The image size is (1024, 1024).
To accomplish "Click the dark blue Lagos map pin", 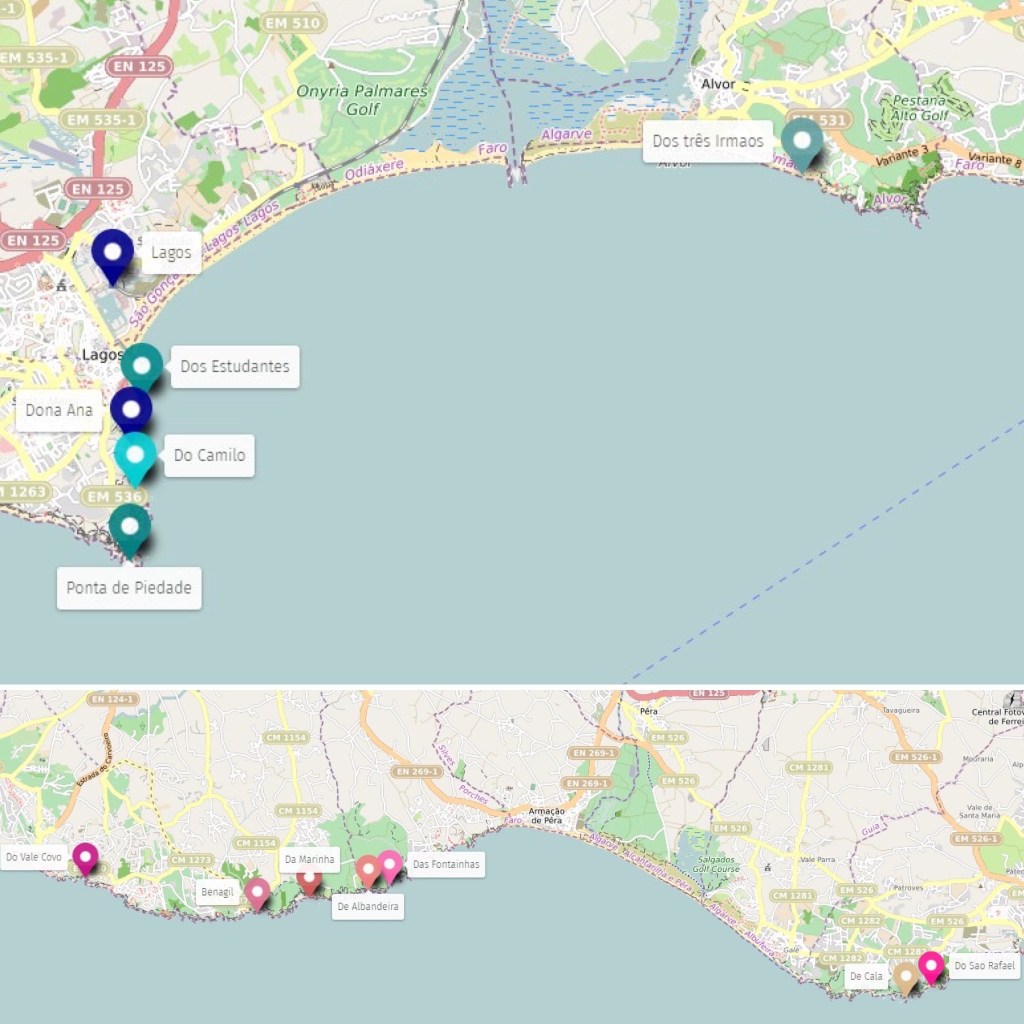I will [x=112, y=255].
